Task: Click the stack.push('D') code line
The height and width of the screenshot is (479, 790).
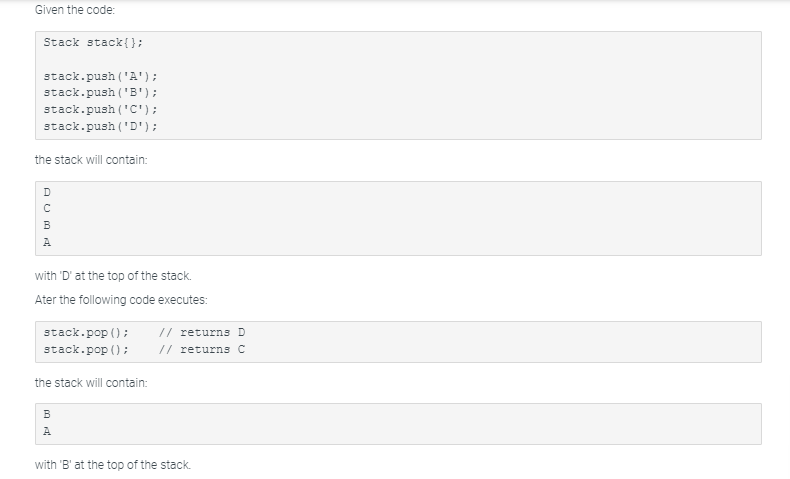Action: coord(101,127)
